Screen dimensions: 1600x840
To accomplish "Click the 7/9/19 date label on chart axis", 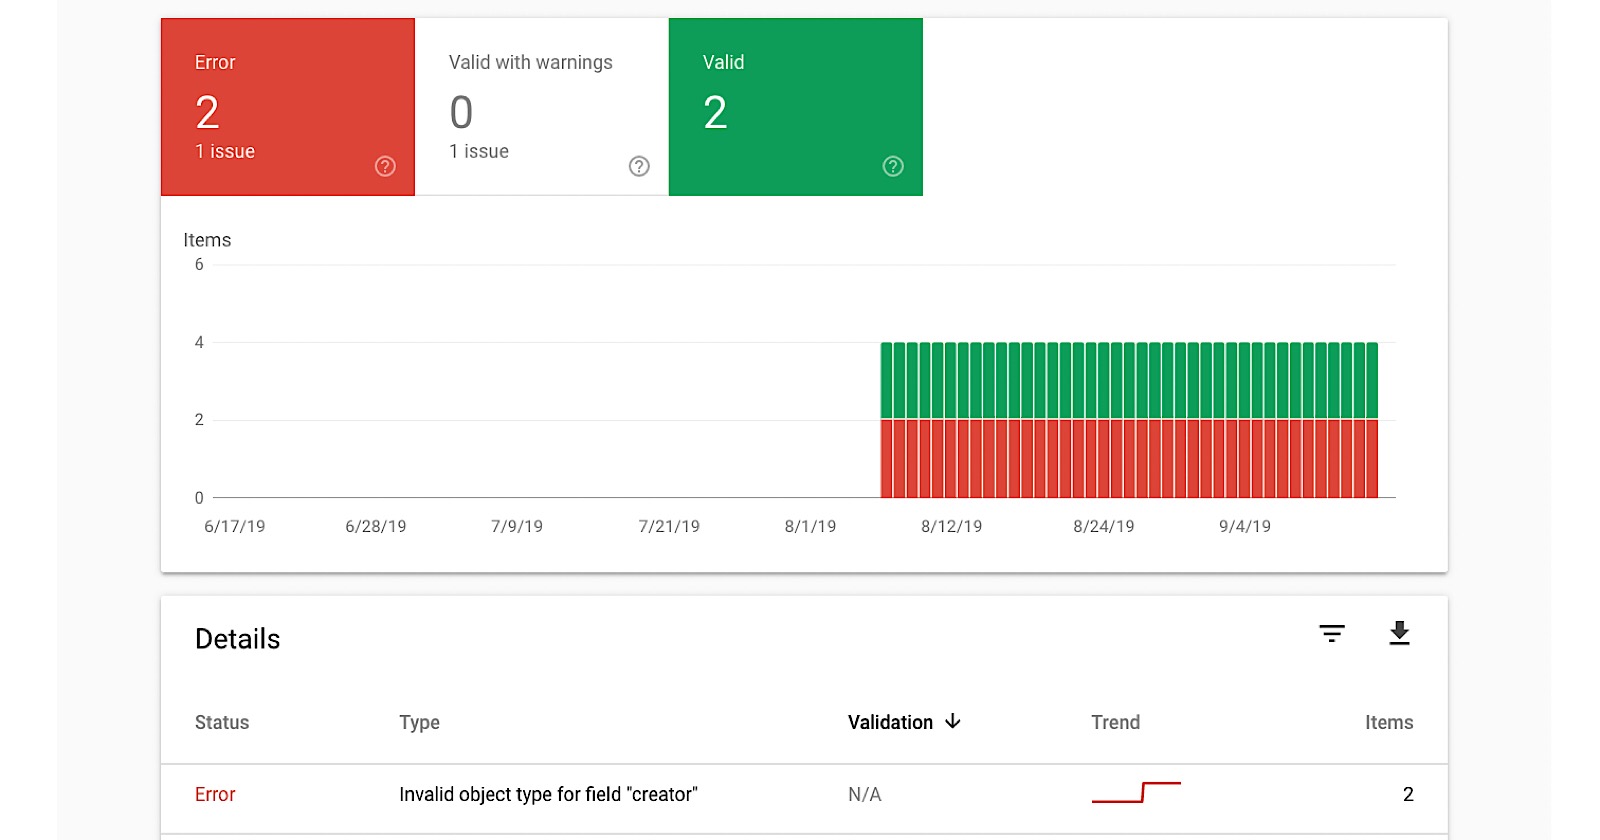I will pos(517,526).
